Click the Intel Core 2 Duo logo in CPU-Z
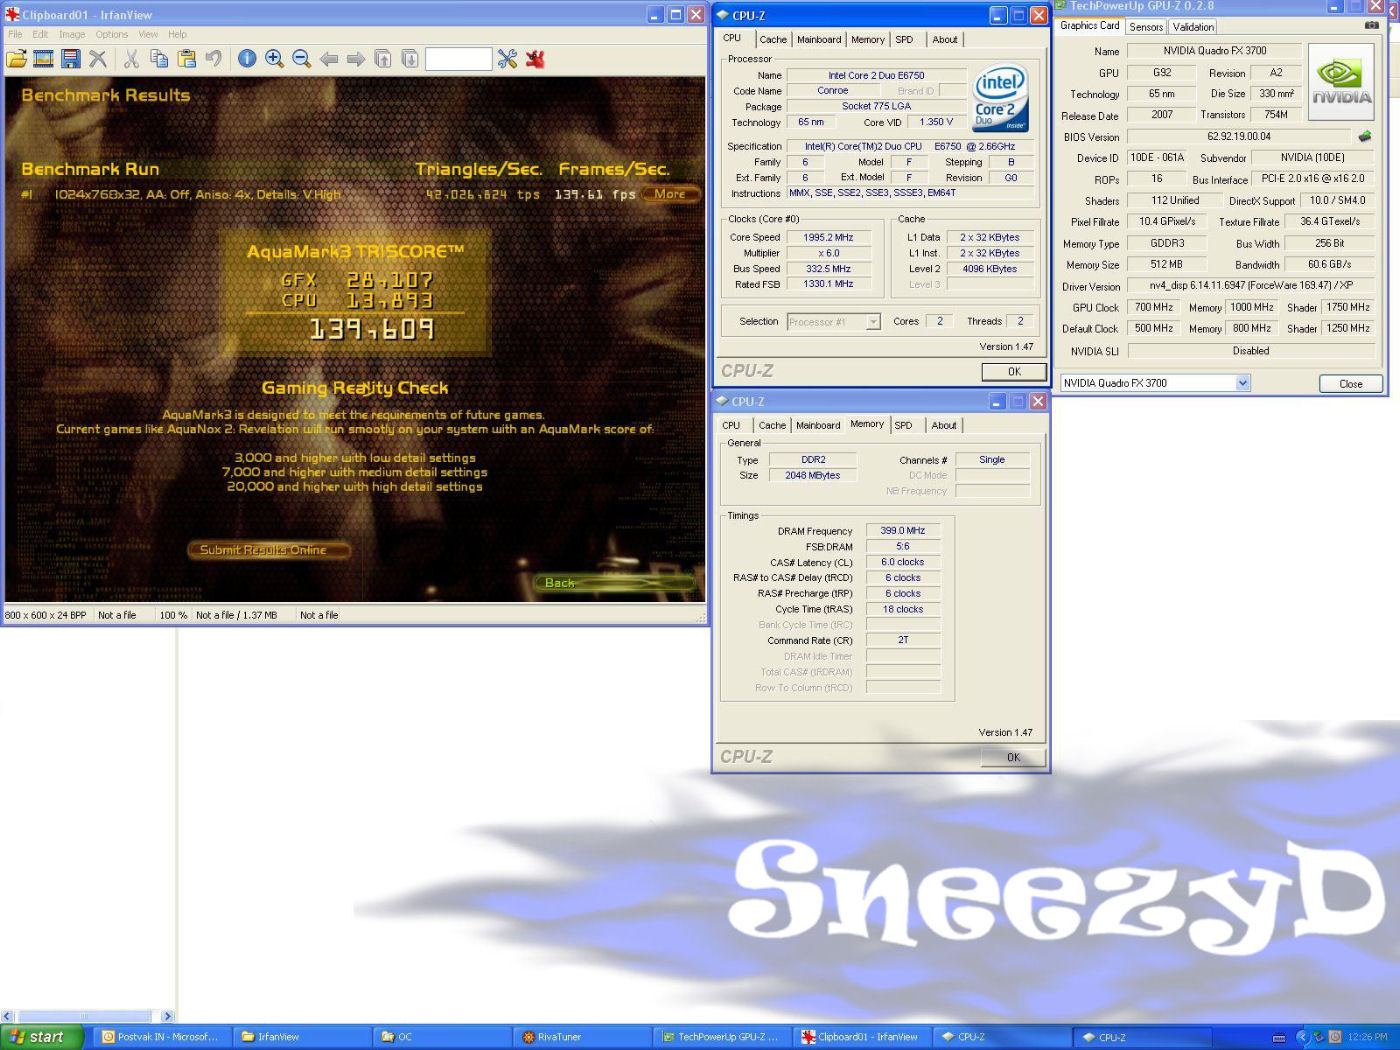The height and width of the screenshot is (1050, 1400). [1000, 99]
